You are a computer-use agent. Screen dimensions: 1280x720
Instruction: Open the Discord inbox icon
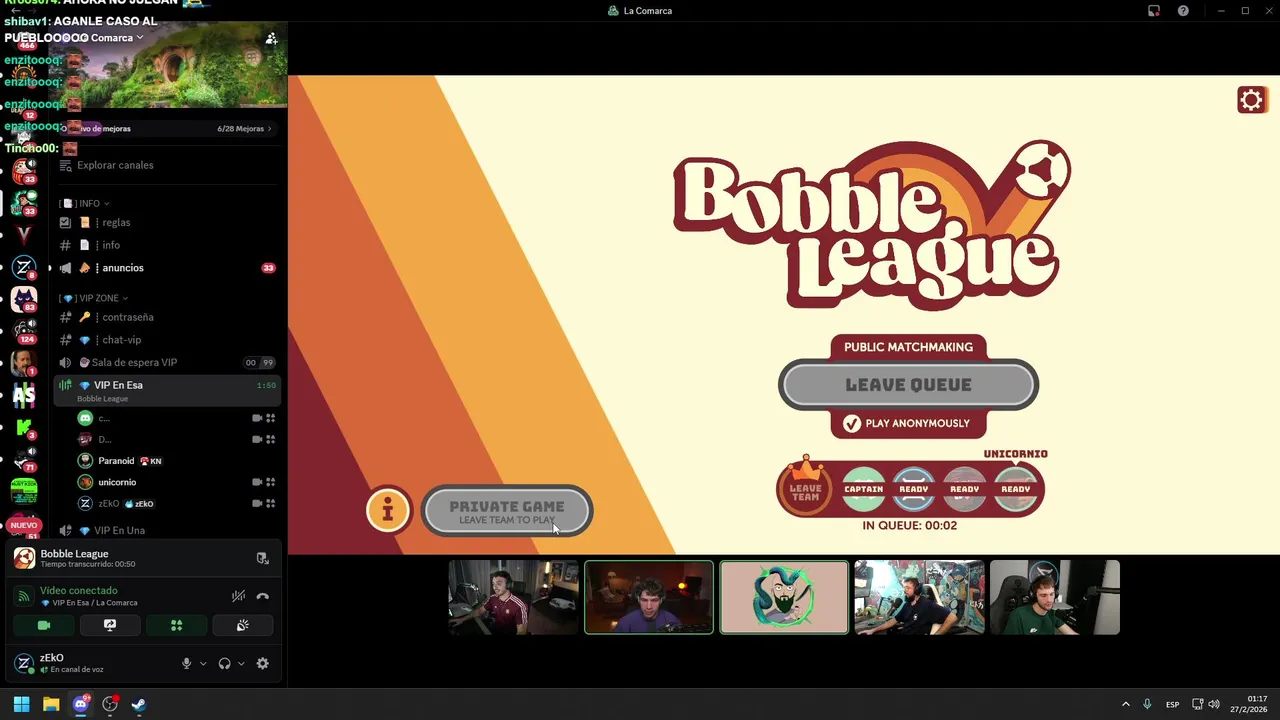1153,11
